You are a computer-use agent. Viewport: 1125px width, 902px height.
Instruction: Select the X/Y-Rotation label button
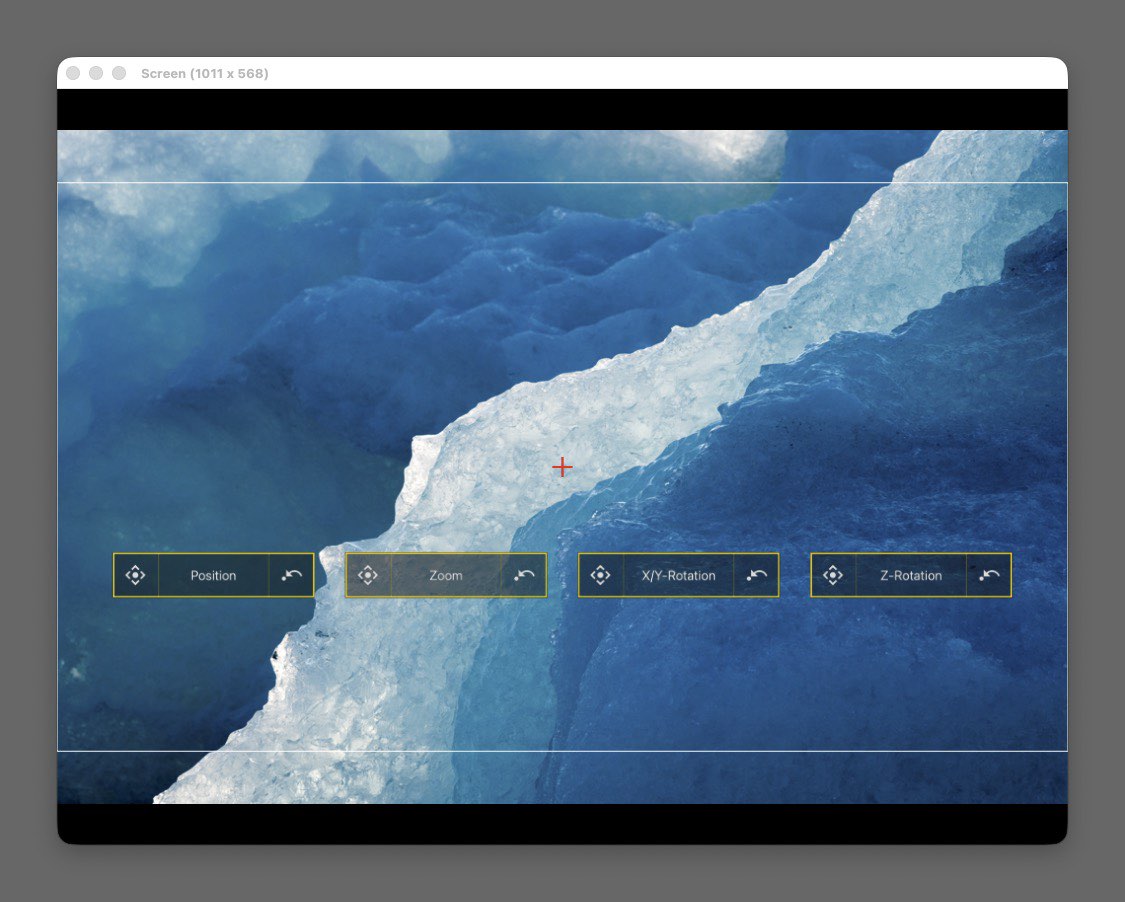point(678,575)
